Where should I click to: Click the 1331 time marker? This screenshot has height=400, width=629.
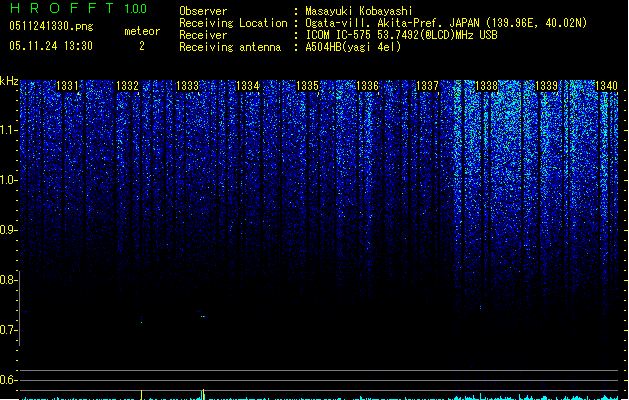click(67, 86)
